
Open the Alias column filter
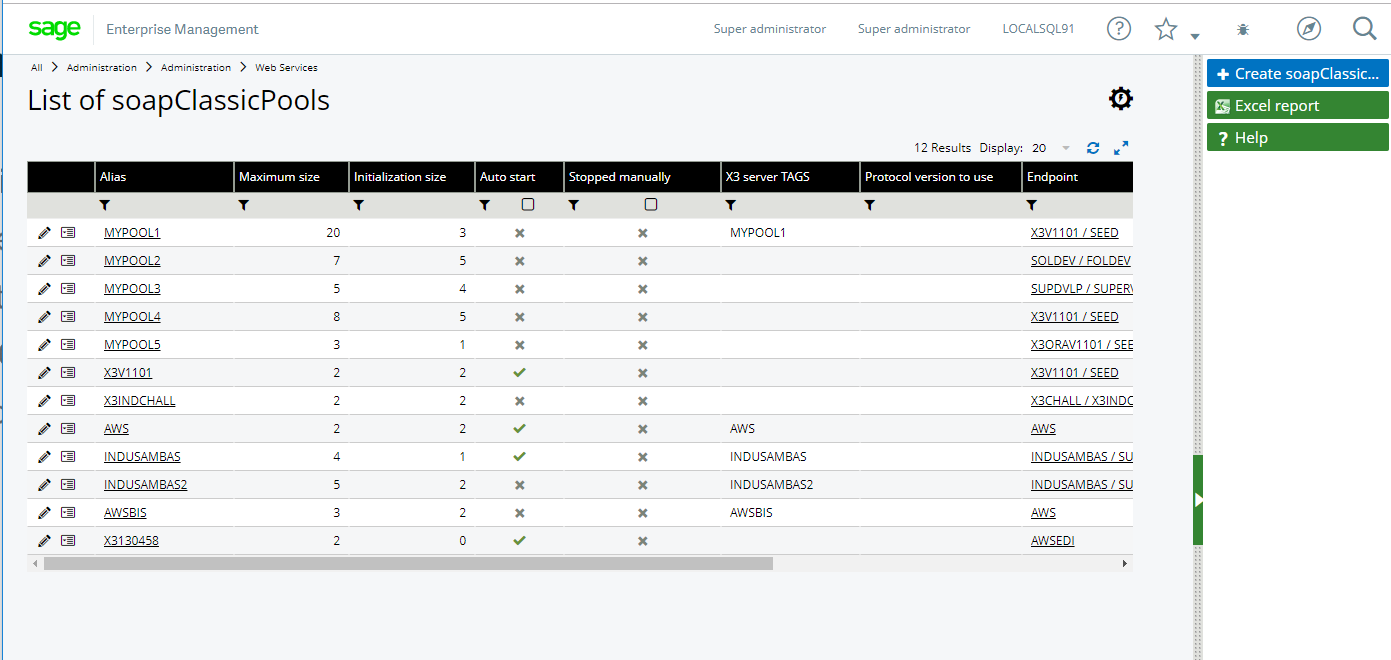[x=105, y=205]
